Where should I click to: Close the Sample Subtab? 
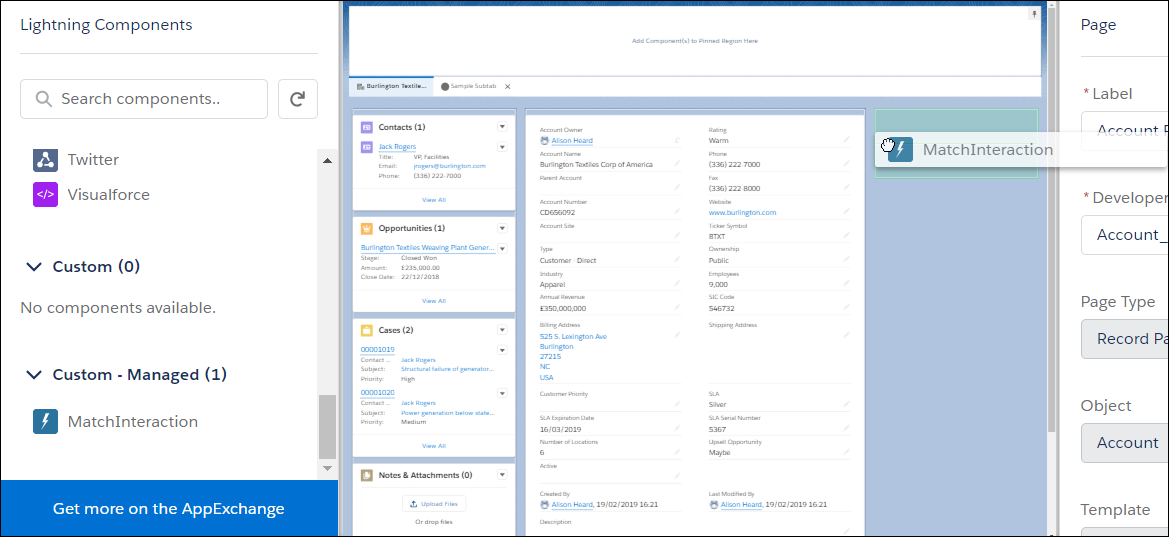point(508,87)
